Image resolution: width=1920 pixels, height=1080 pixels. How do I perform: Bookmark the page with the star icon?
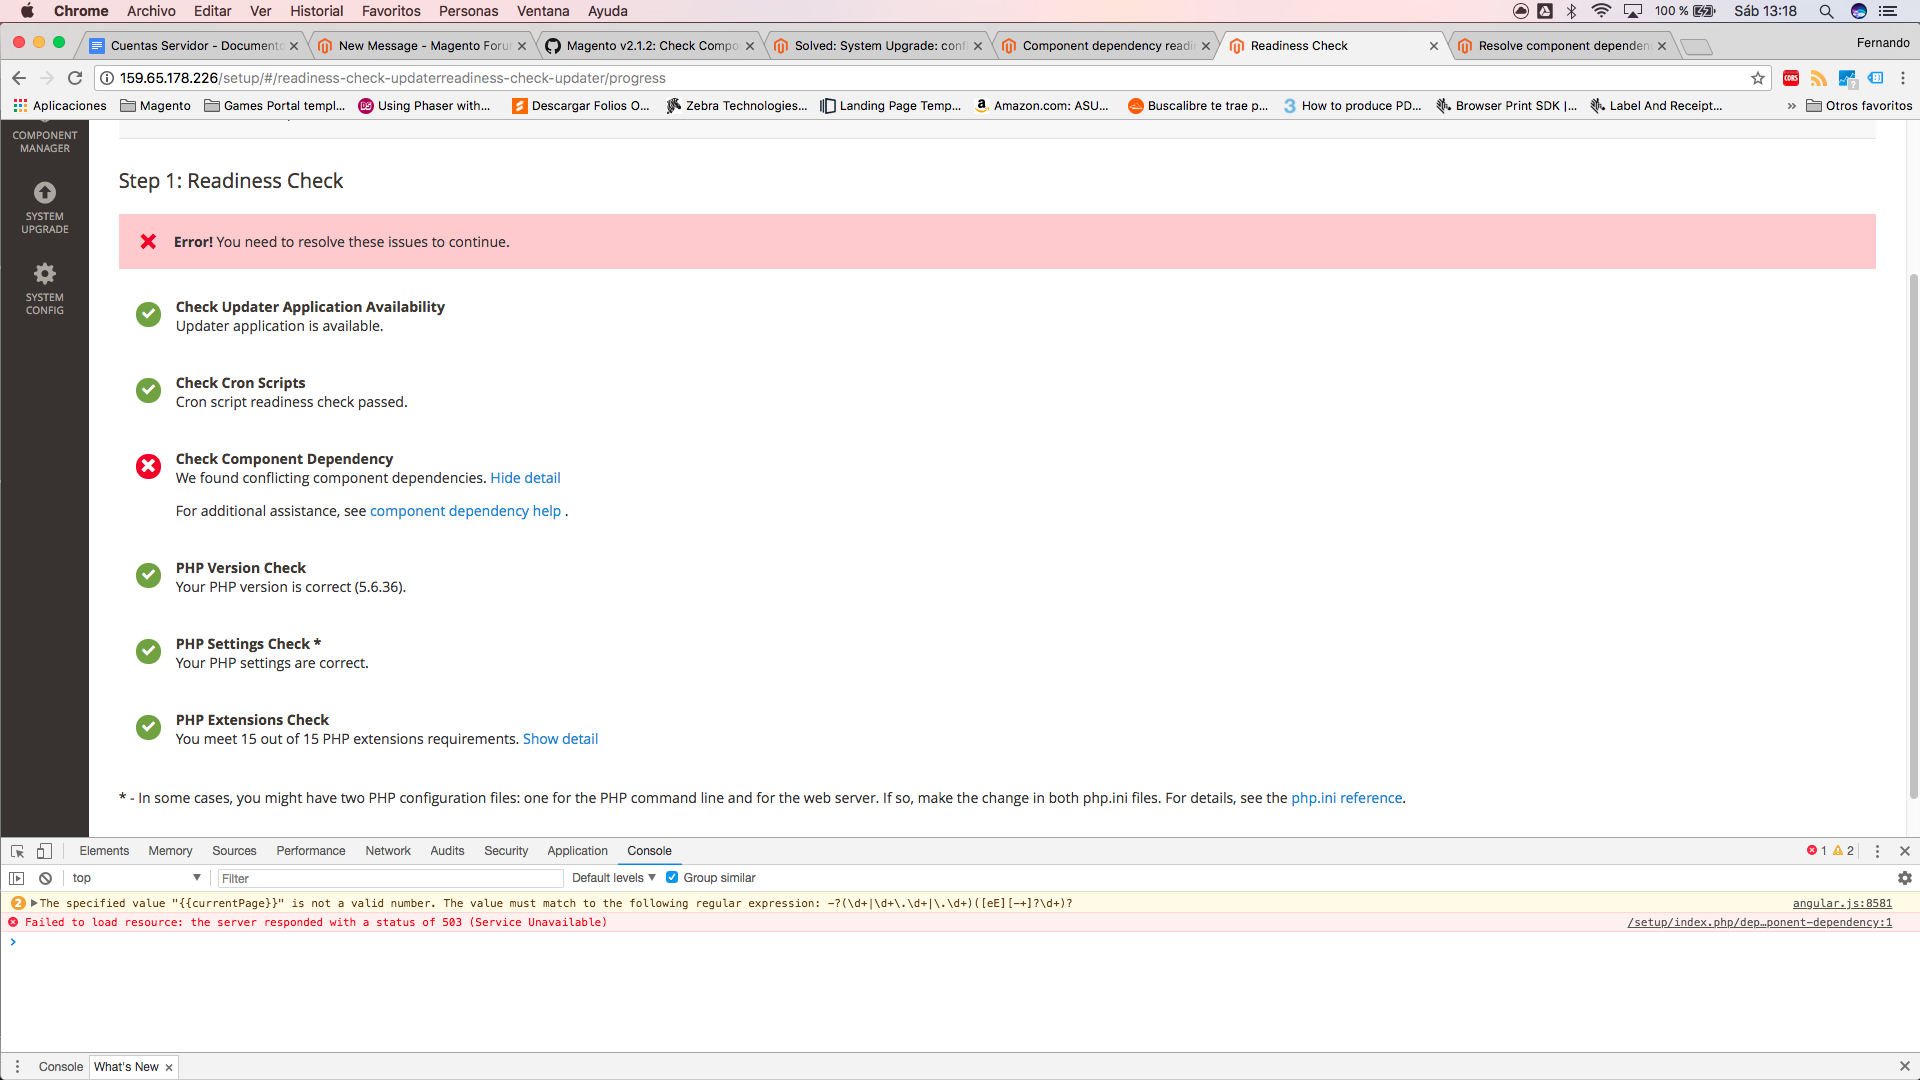tap(1758, 78)
